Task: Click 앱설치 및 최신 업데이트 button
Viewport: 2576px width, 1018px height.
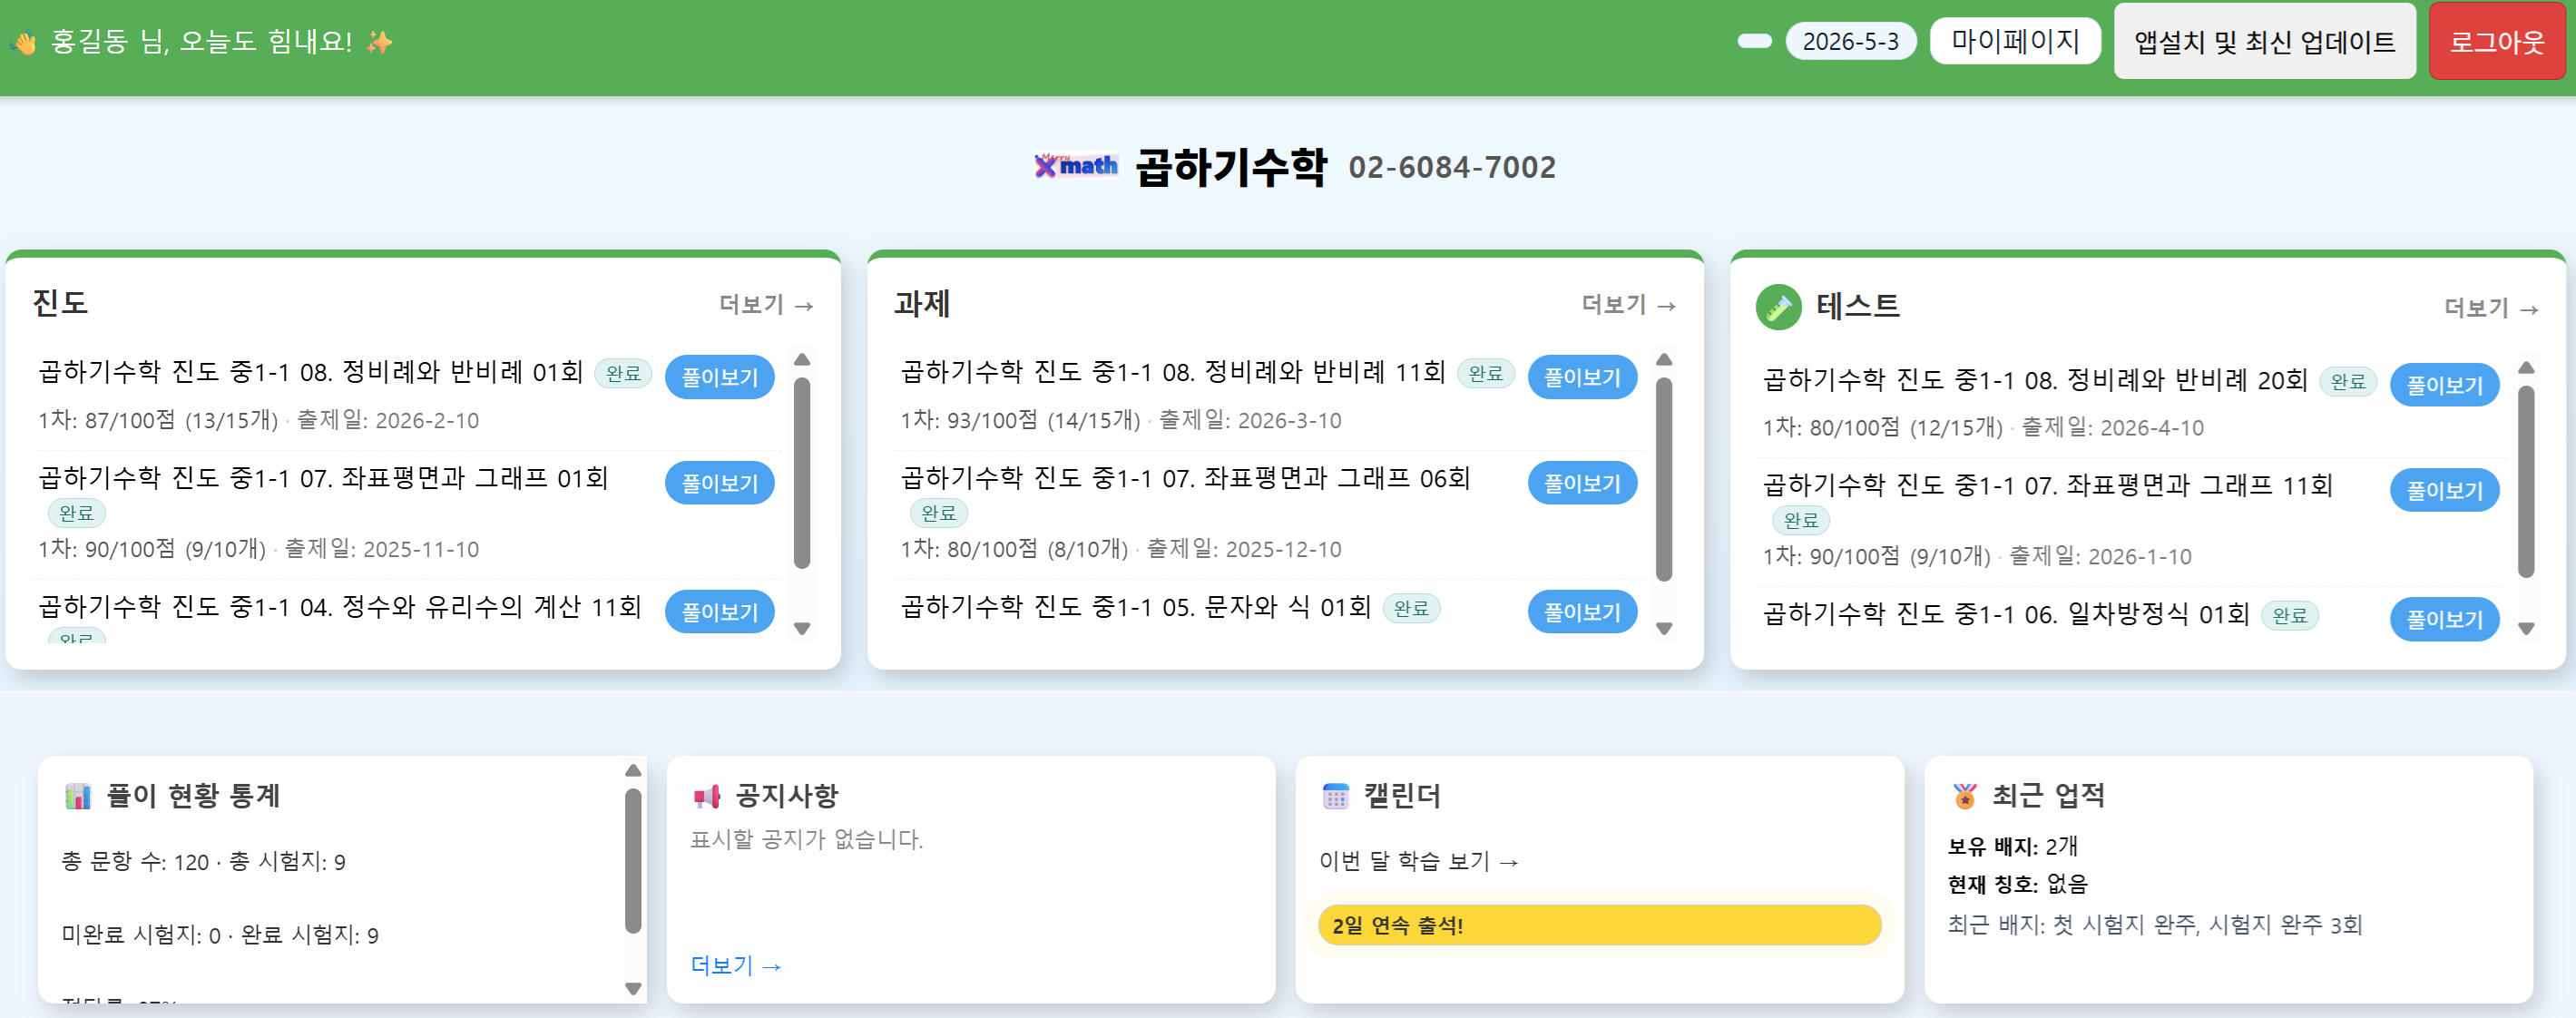Action: [x=2264, y=41]
